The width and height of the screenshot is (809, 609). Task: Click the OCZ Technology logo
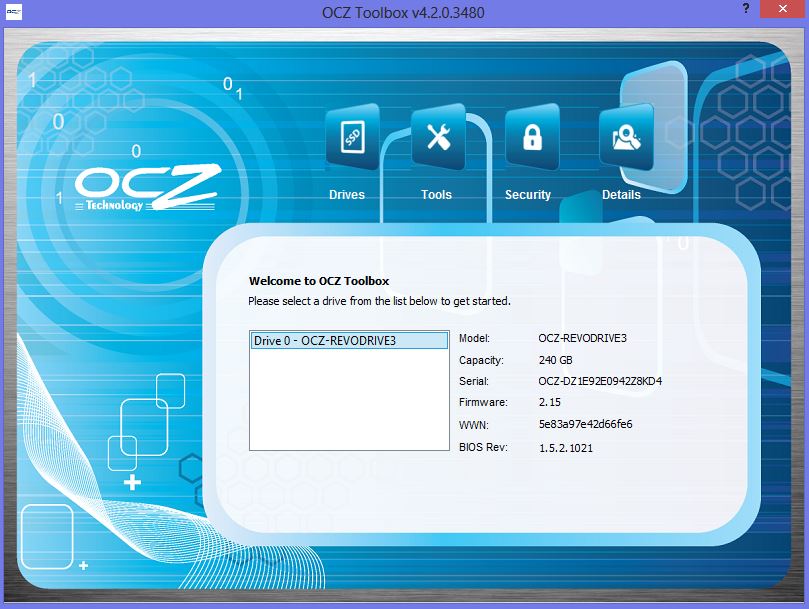click(x=147, y=187)
